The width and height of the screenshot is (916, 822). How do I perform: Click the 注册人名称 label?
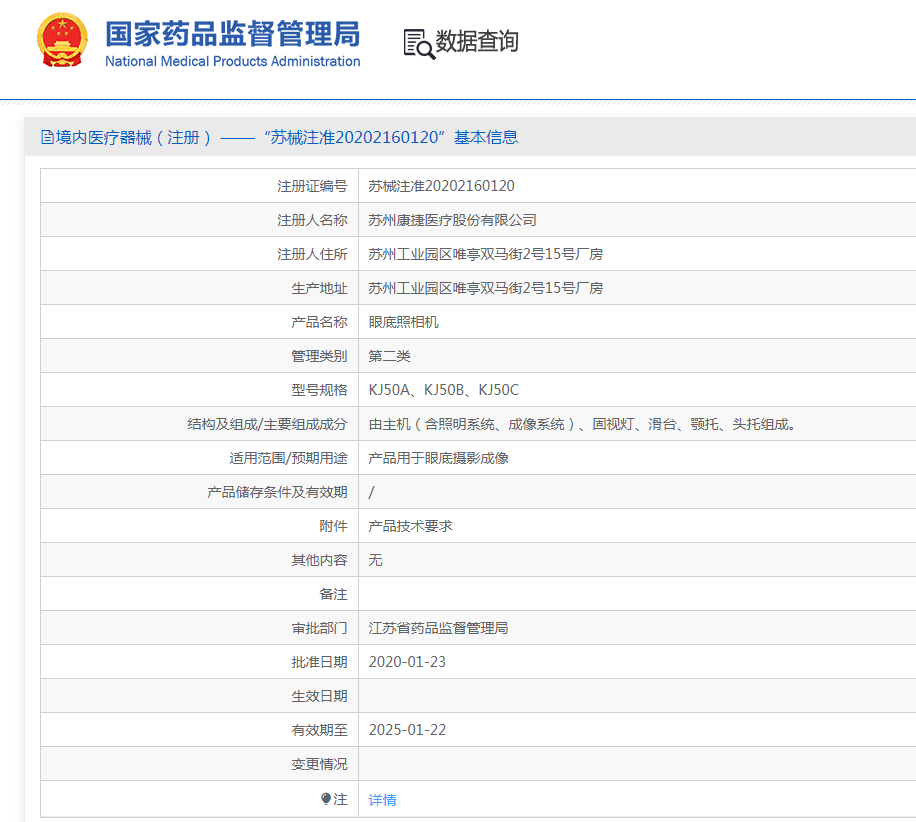pyautogui.click(x=312, y=220)
